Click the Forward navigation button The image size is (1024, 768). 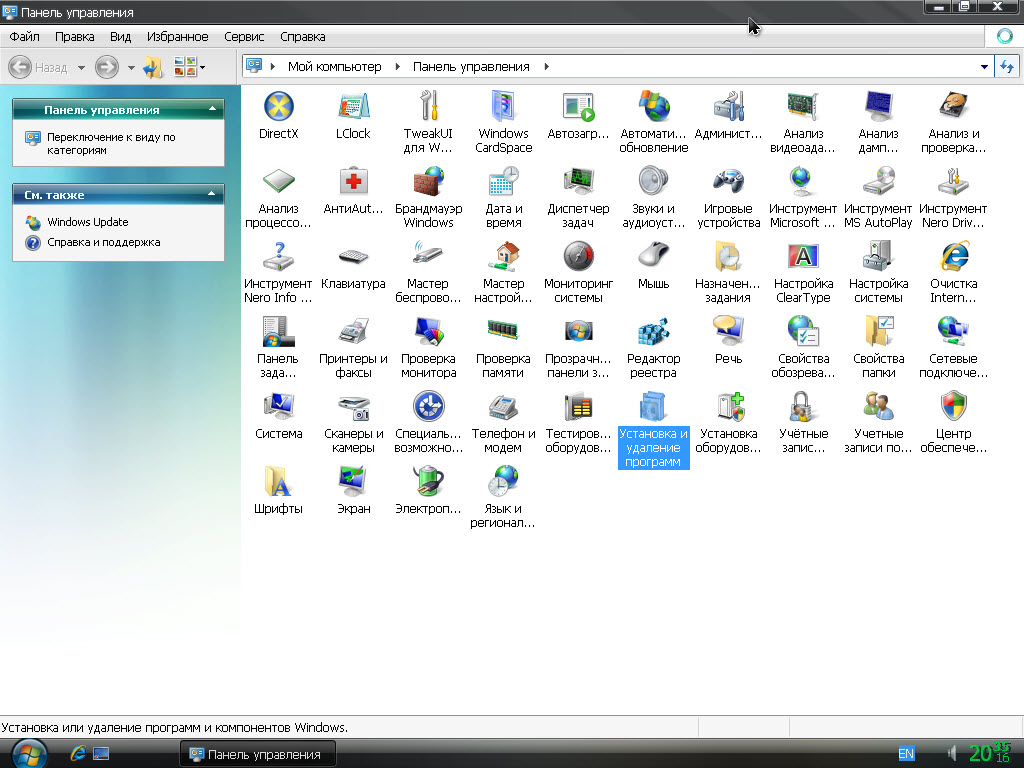tap(107, 67)
